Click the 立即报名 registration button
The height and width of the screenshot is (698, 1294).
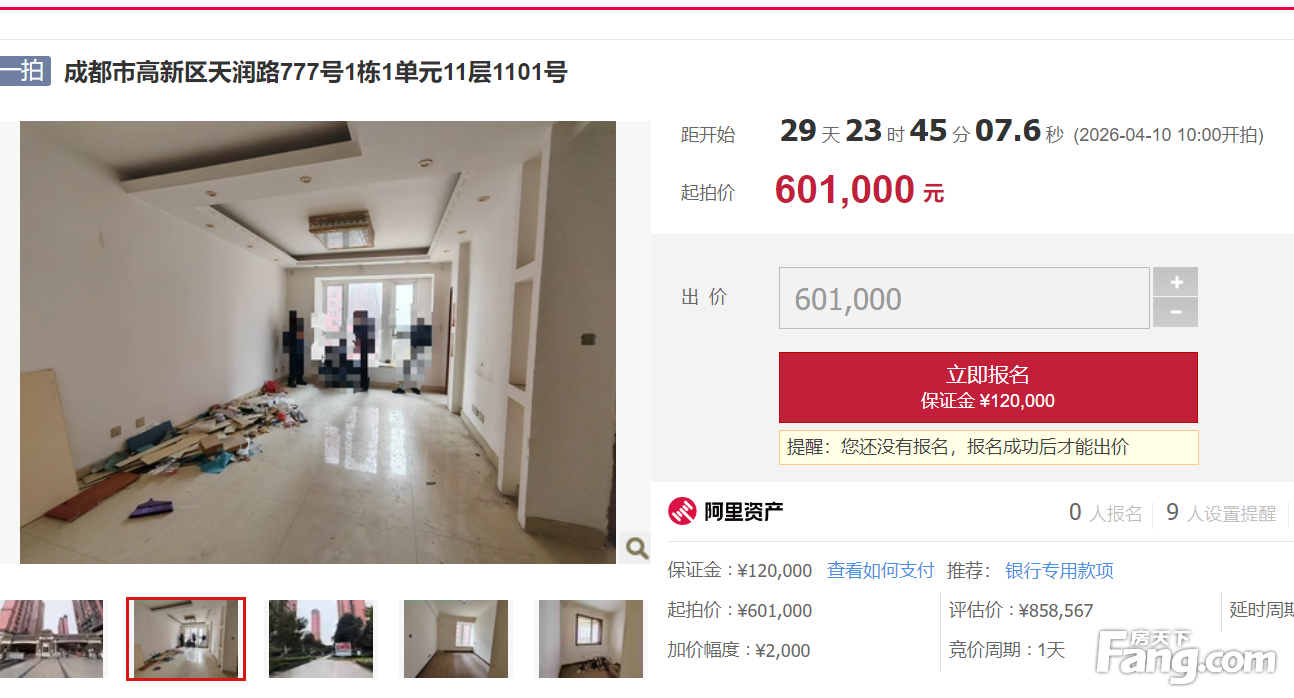coord(988,387)
